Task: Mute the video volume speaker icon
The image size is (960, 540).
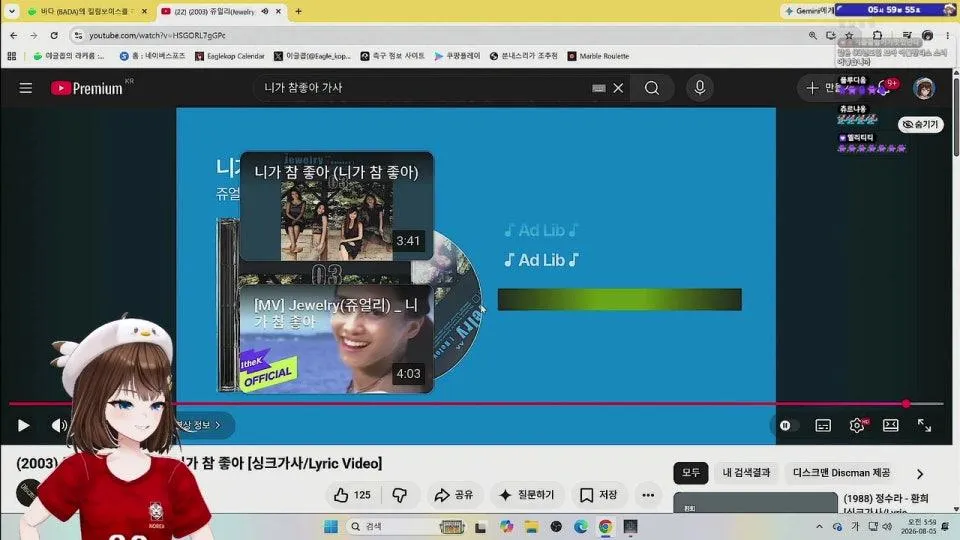Action: (59, 425)
